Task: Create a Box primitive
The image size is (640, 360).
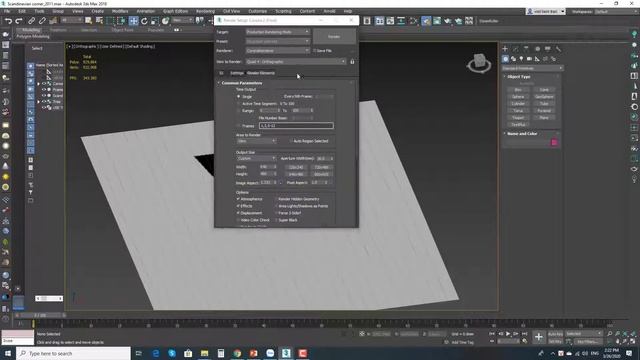Action: [x=518, y=90]
